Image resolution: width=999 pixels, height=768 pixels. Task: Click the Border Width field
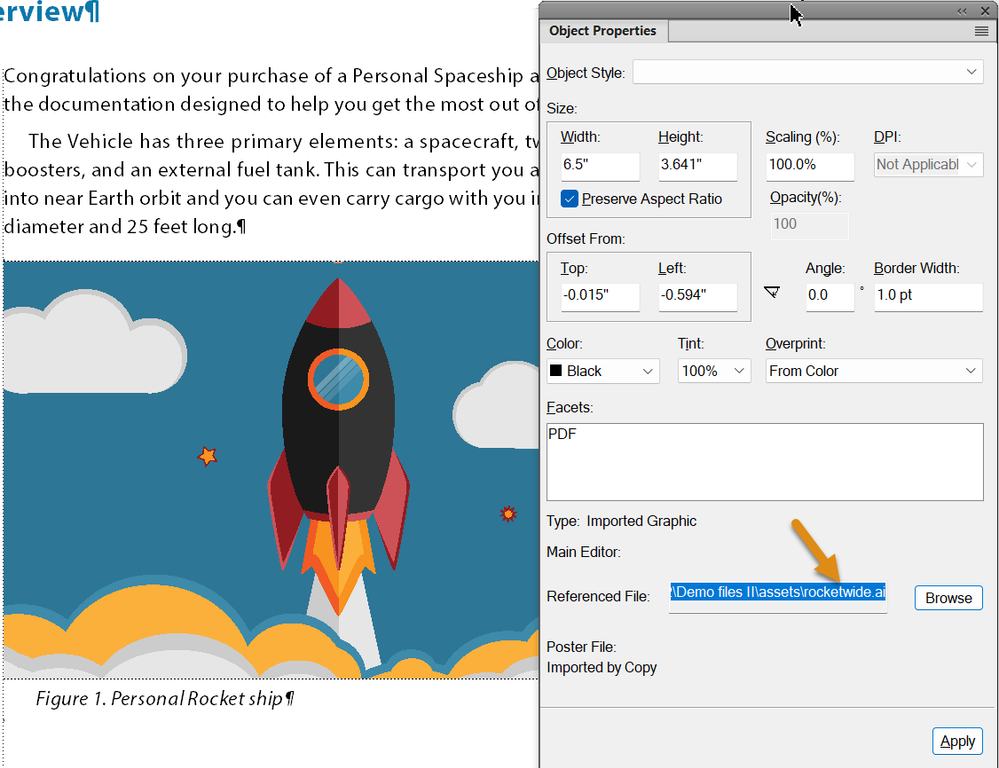928,296
